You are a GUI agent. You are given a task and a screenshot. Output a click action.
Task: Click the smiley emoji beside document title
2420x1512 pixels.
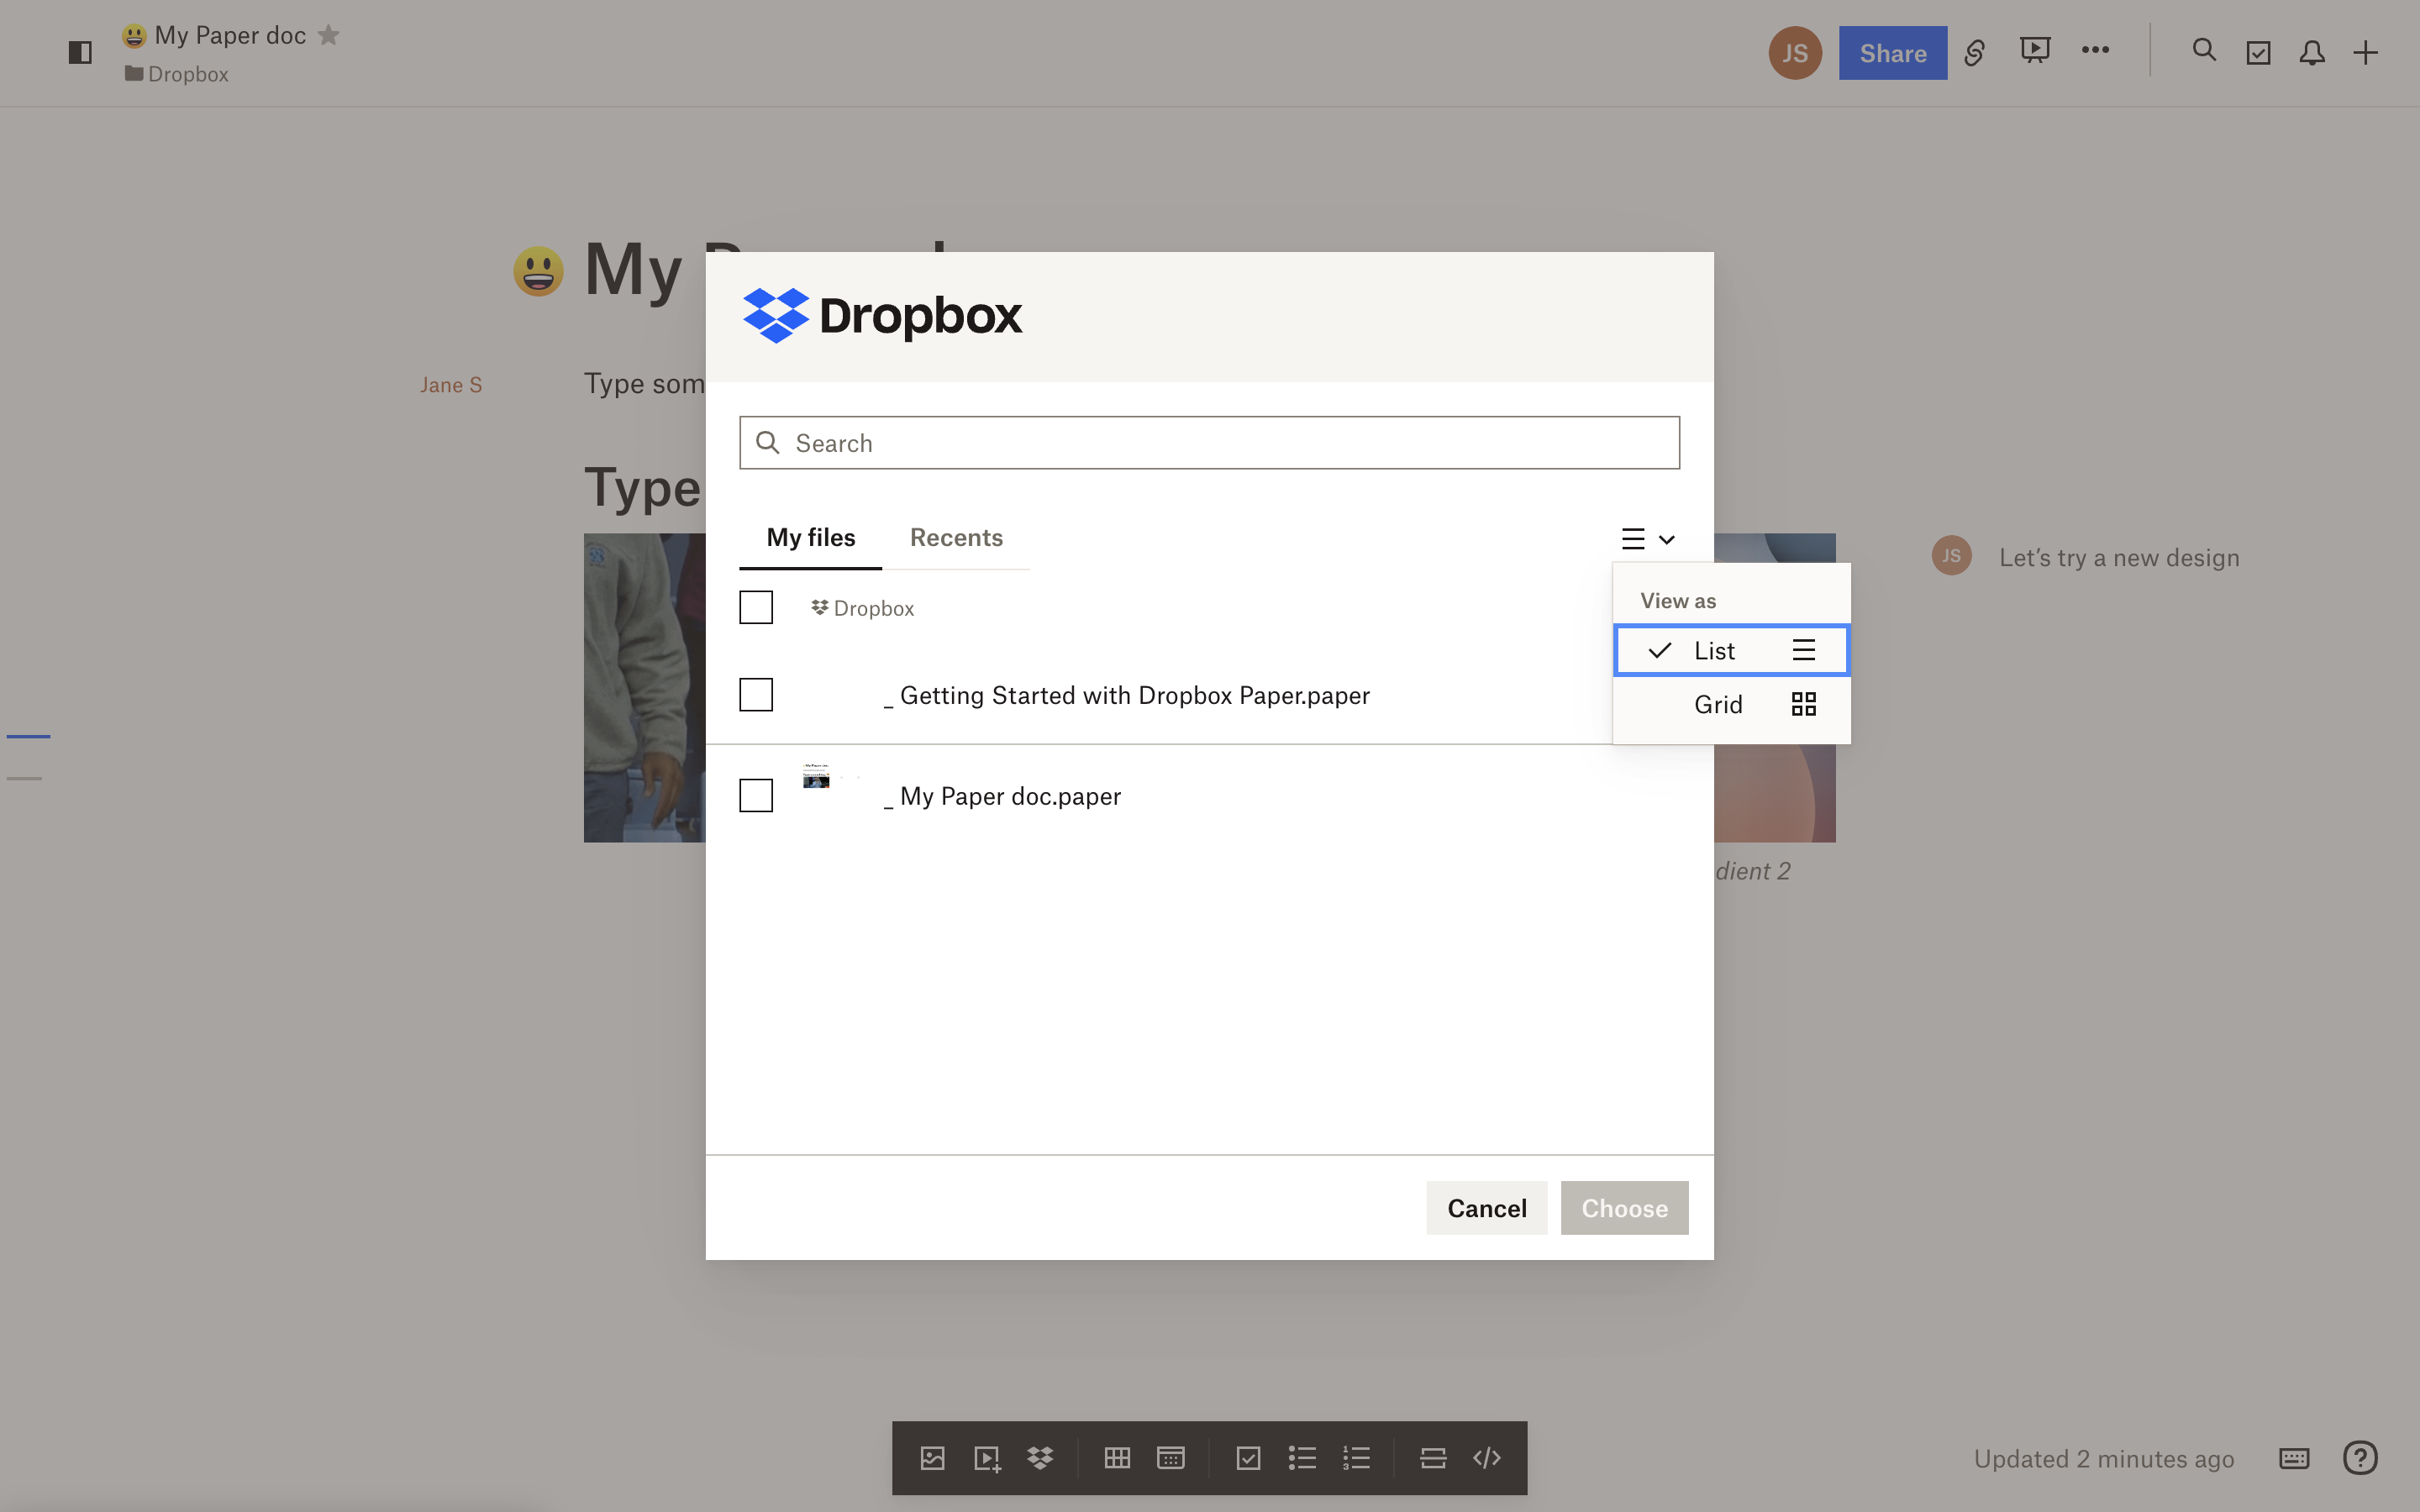point(538,271)
